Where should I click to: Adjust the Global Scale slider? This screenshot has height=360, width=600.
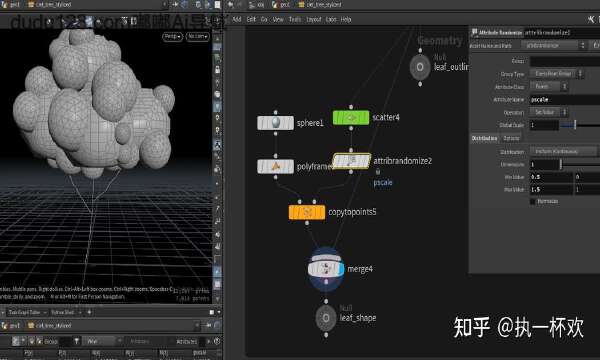(x=580, y=125)
